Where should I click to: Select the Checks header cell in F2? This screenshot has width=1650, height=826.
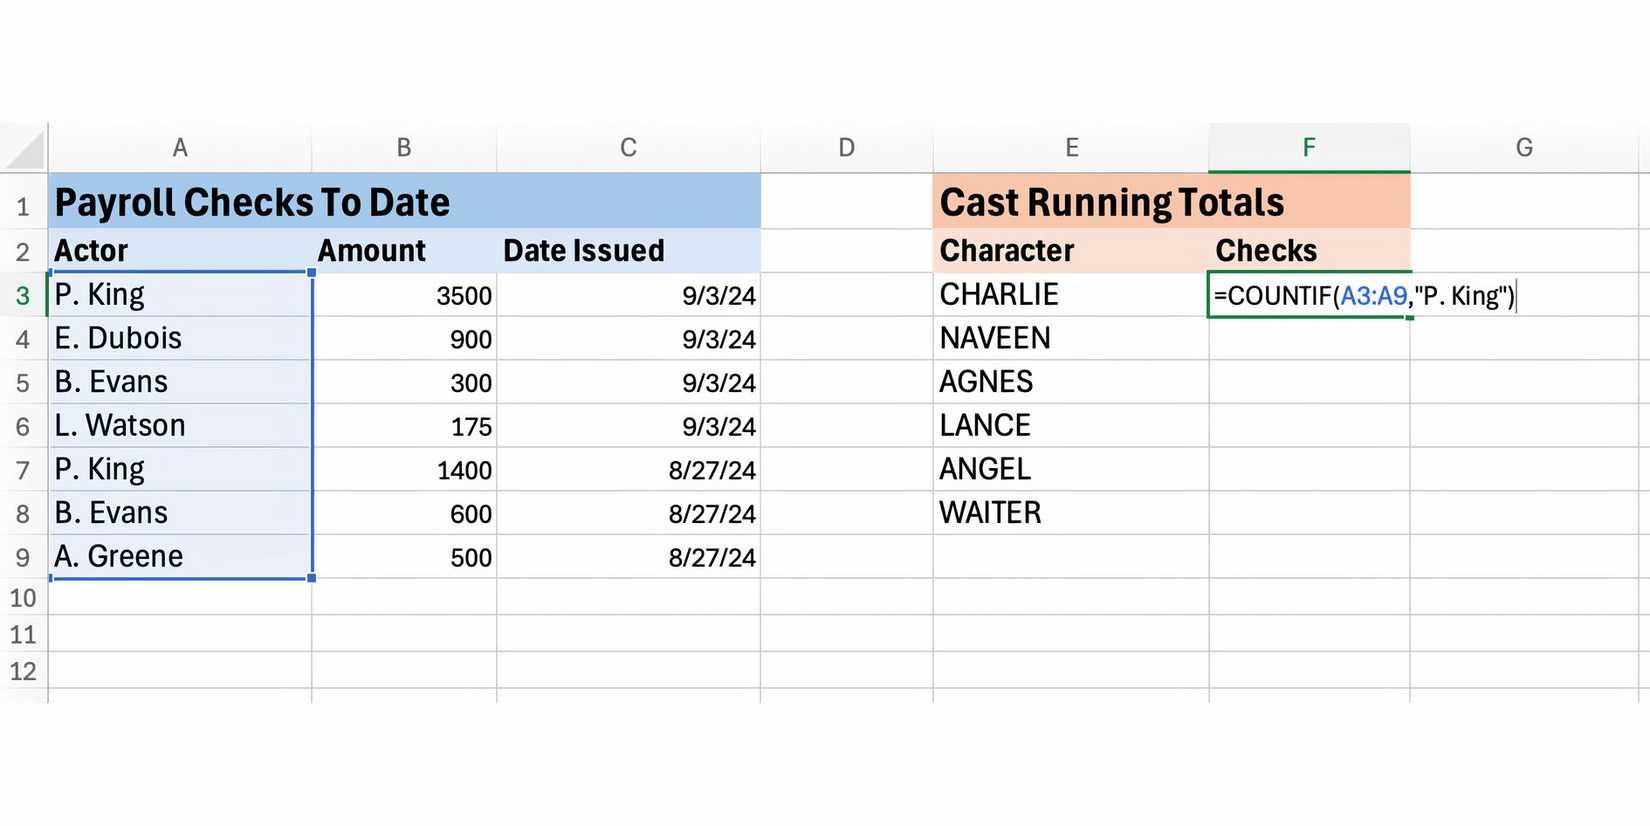1265,250
